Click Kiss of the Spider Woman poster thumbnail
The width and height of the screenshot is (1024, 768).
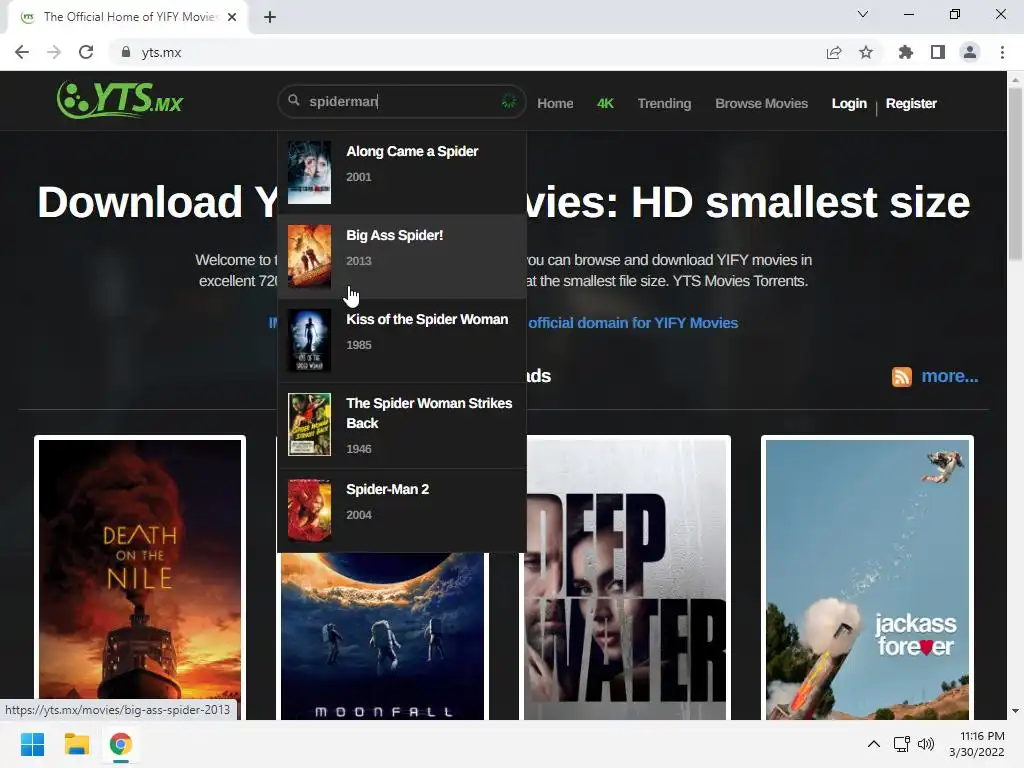(x=310, y=340)
